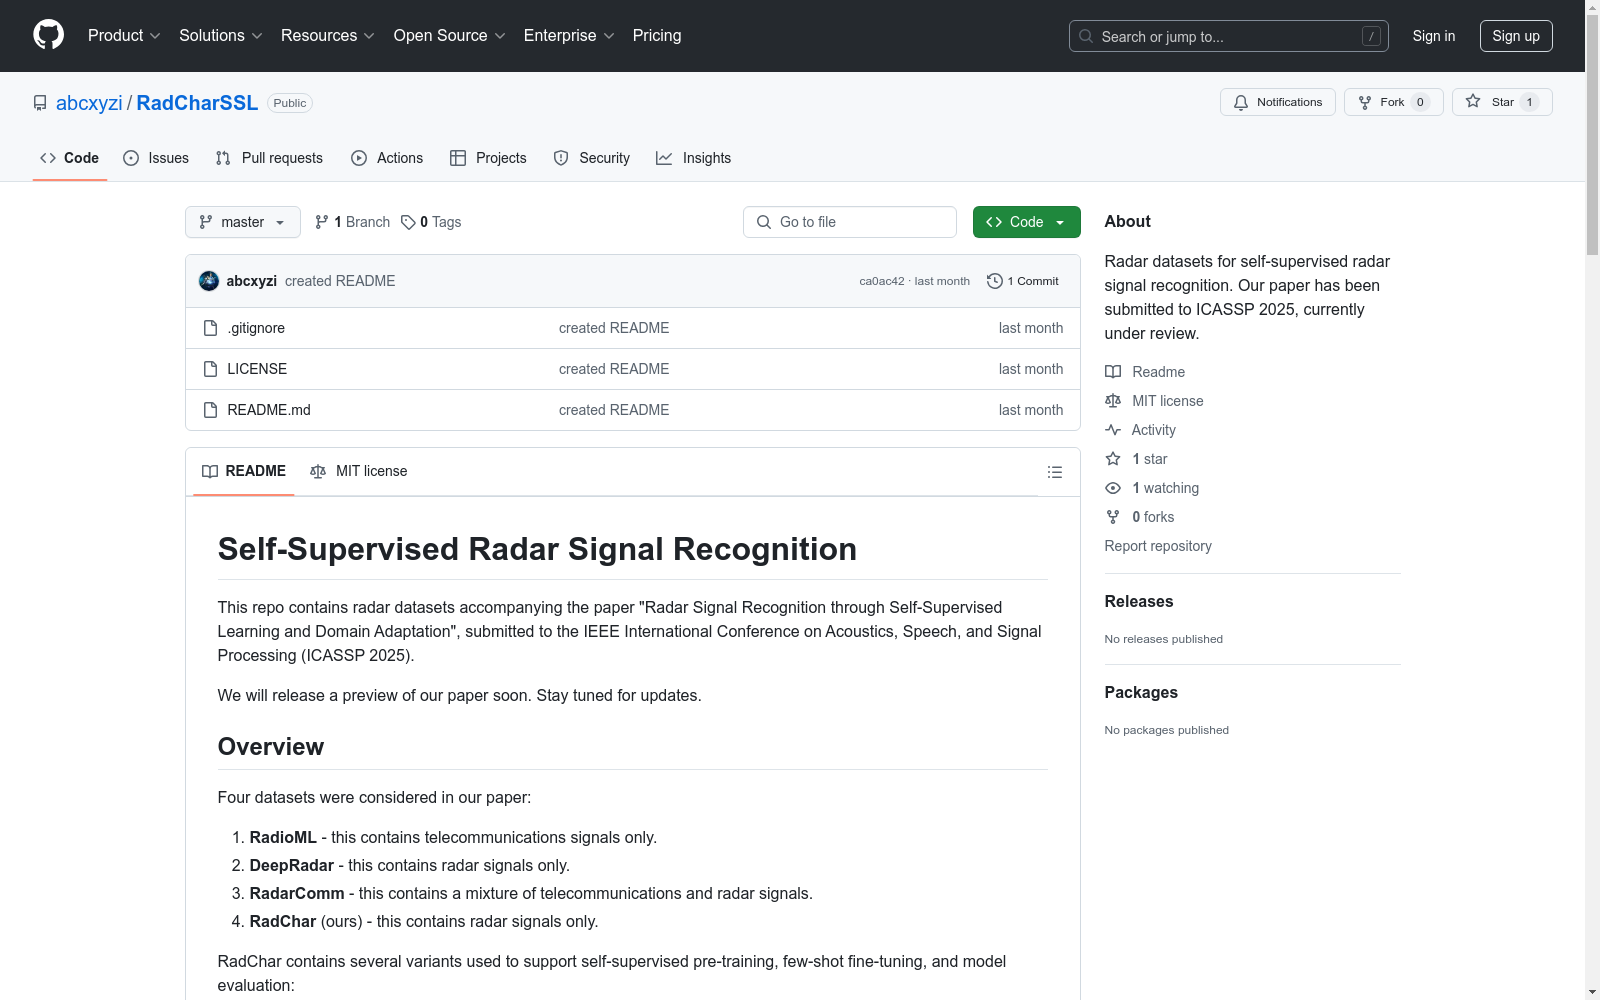Screen dimensions: 1600x1000
Task: Open the 0 Tags link
Action: coord(431,222)
